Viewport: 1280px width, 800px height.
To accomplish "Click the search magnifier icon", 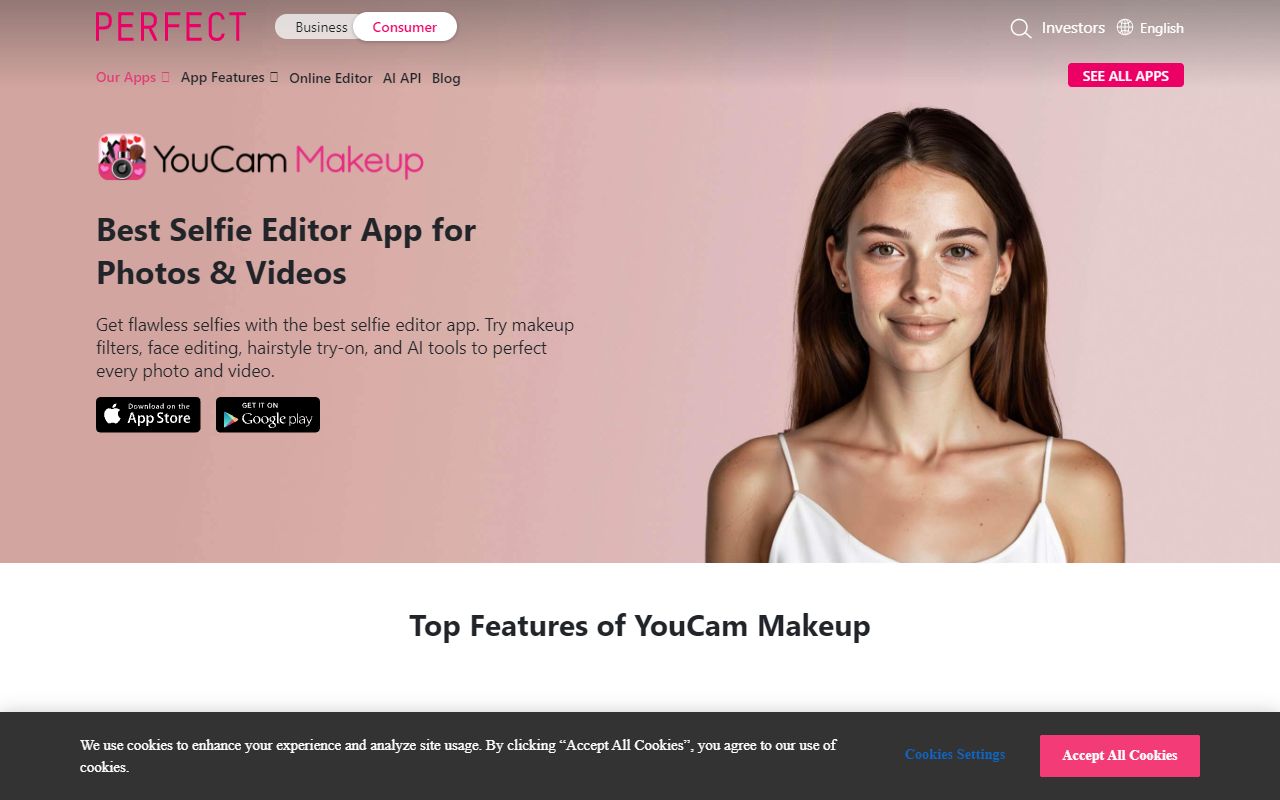I will click(1020, 29).
